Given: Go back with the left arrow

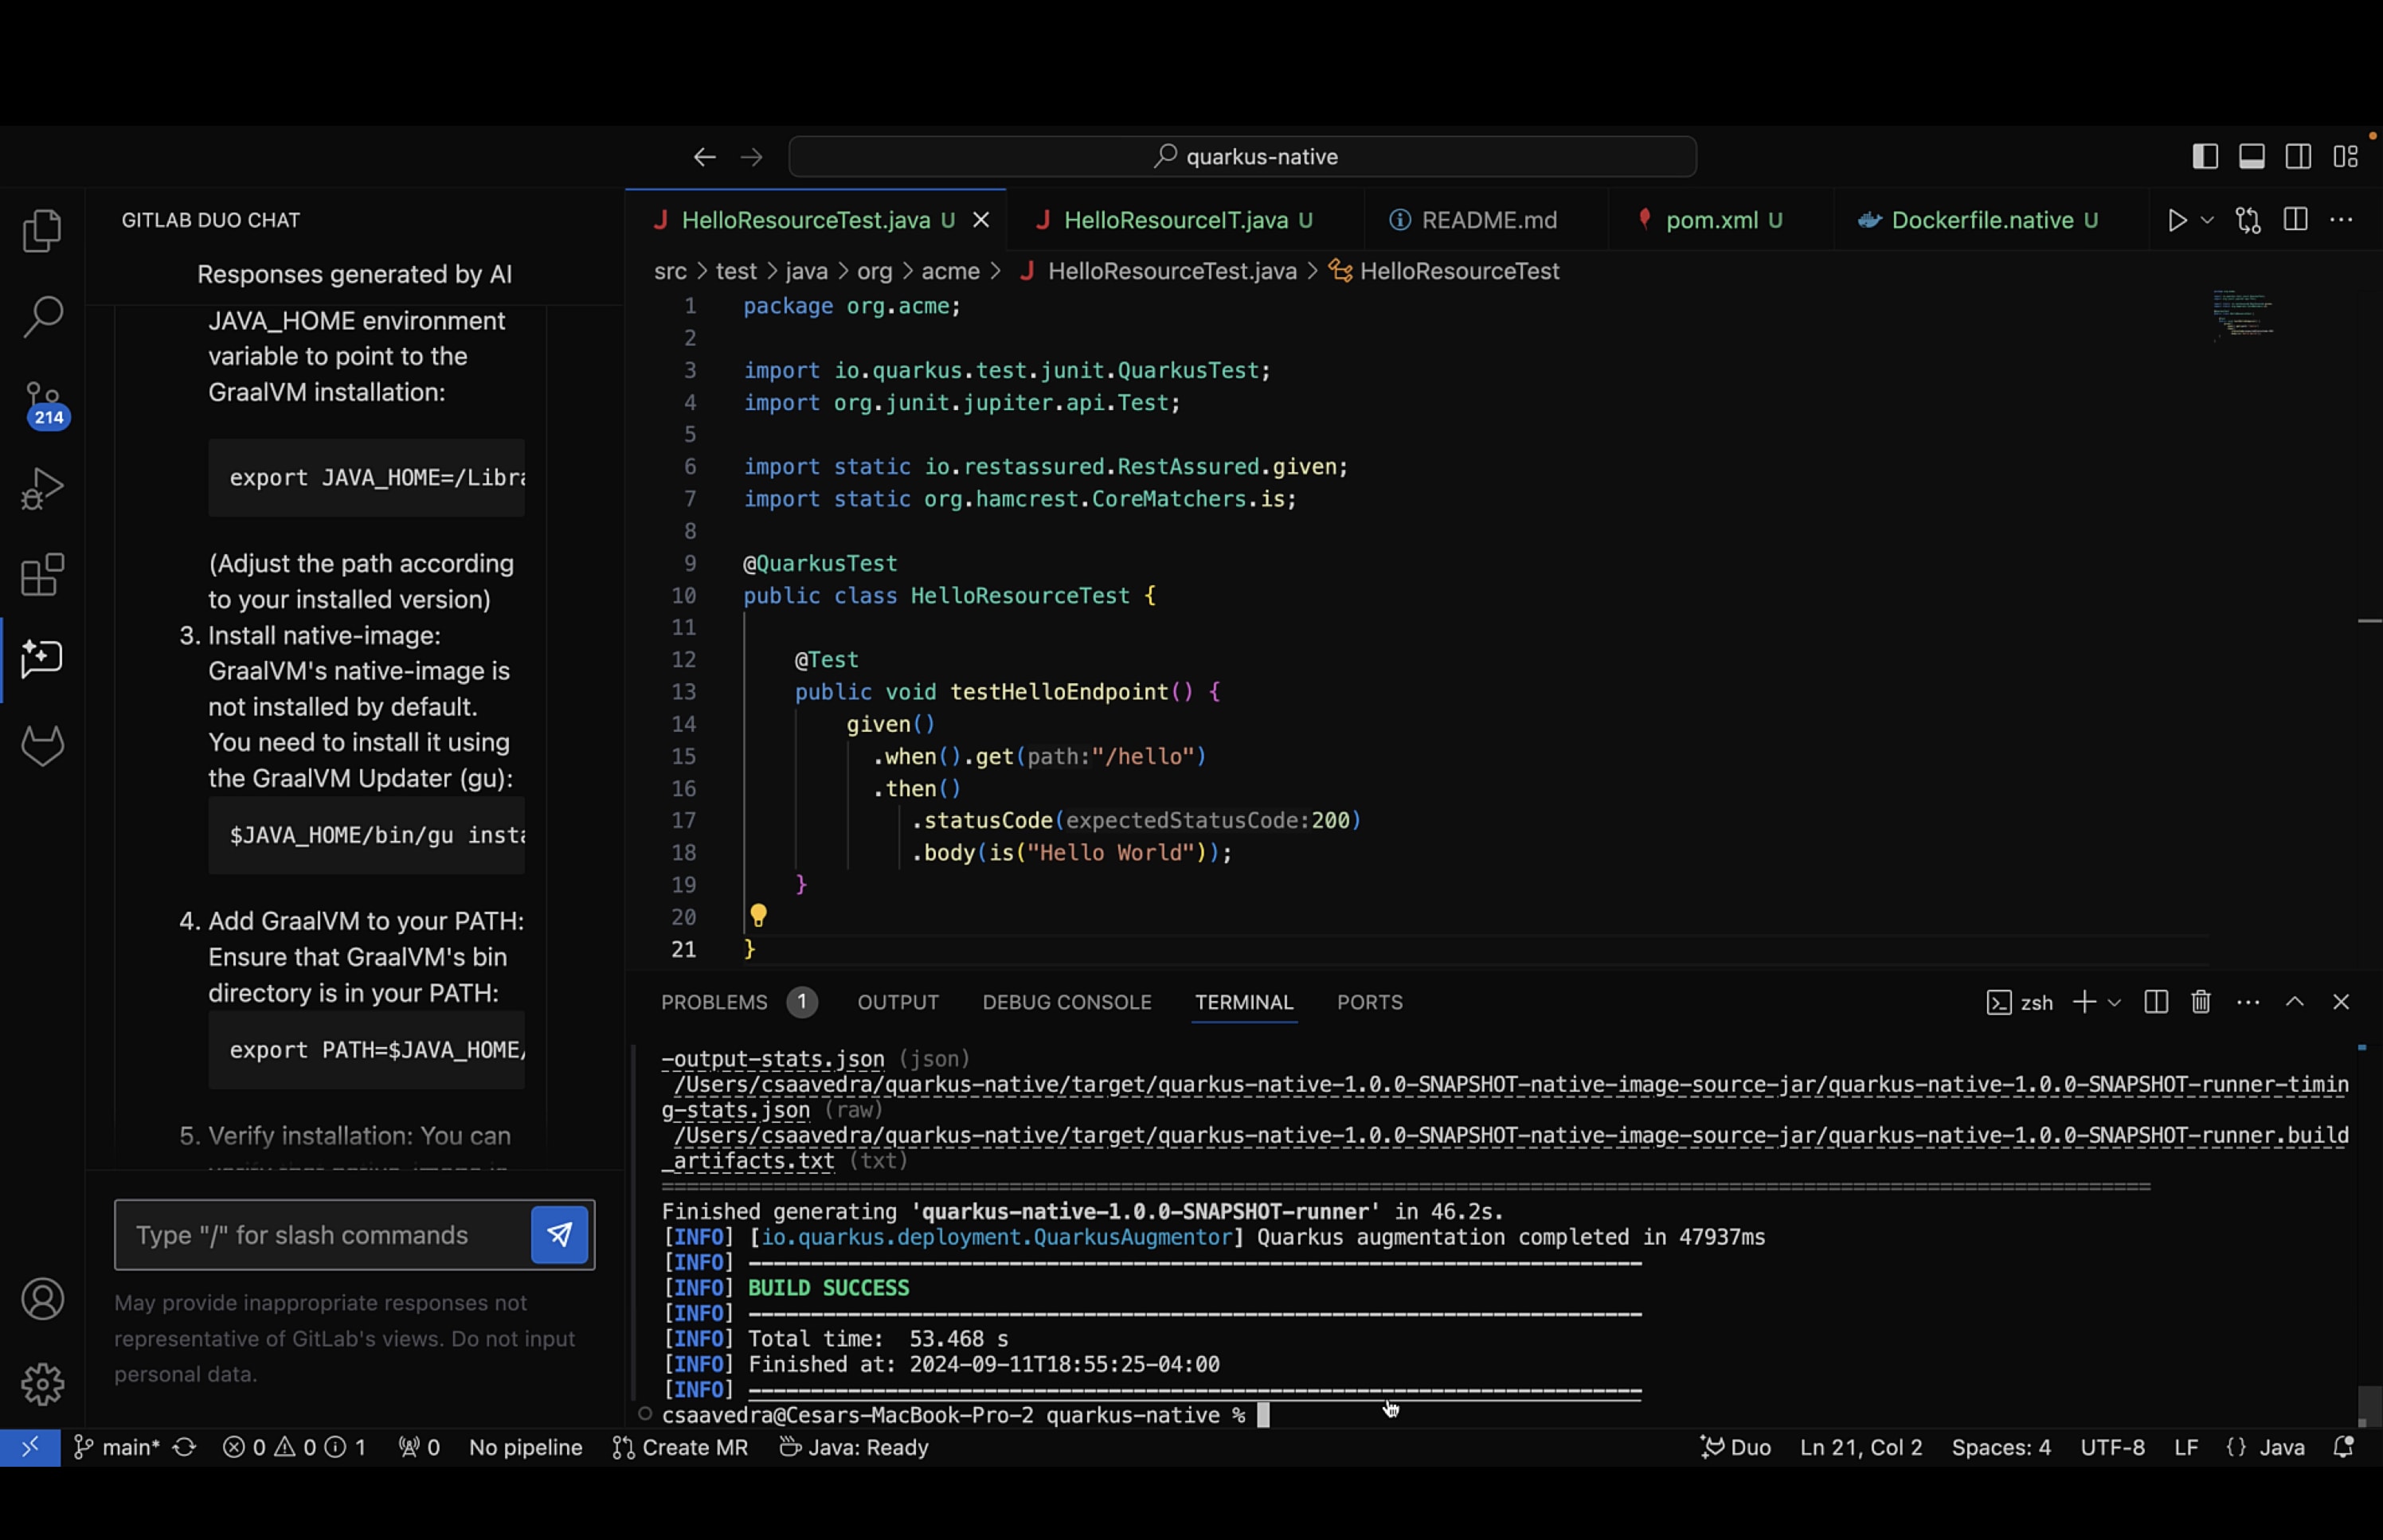Looking at the screenshot, I should (x=704, y=157).
